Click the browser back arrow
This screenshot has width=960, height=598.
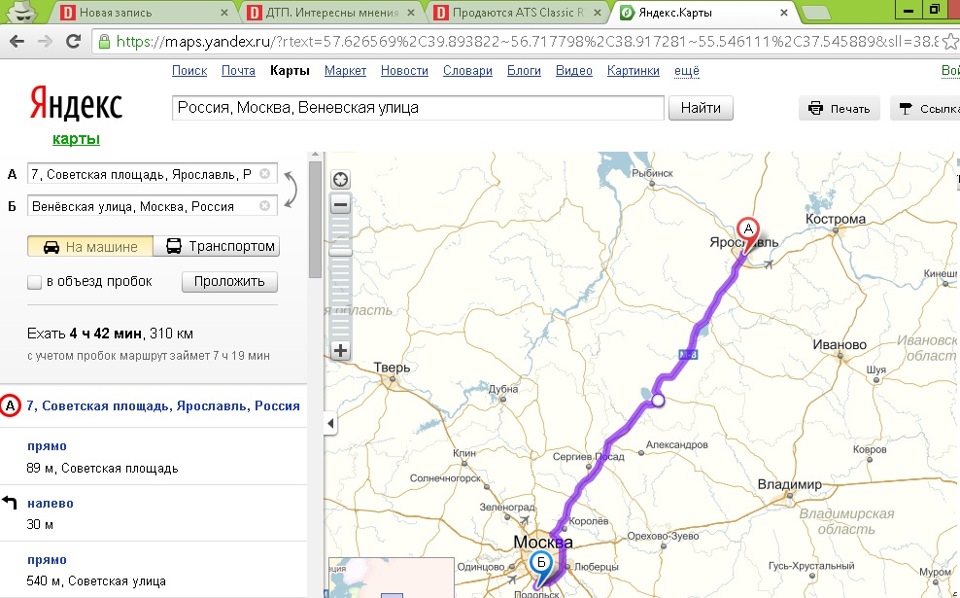(x=17, y=42)
